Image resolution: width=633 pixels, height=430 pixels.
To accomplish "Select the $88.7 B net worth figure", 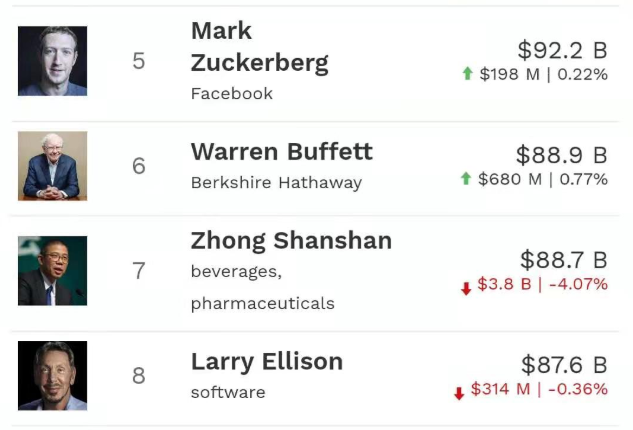I will 562,261.
